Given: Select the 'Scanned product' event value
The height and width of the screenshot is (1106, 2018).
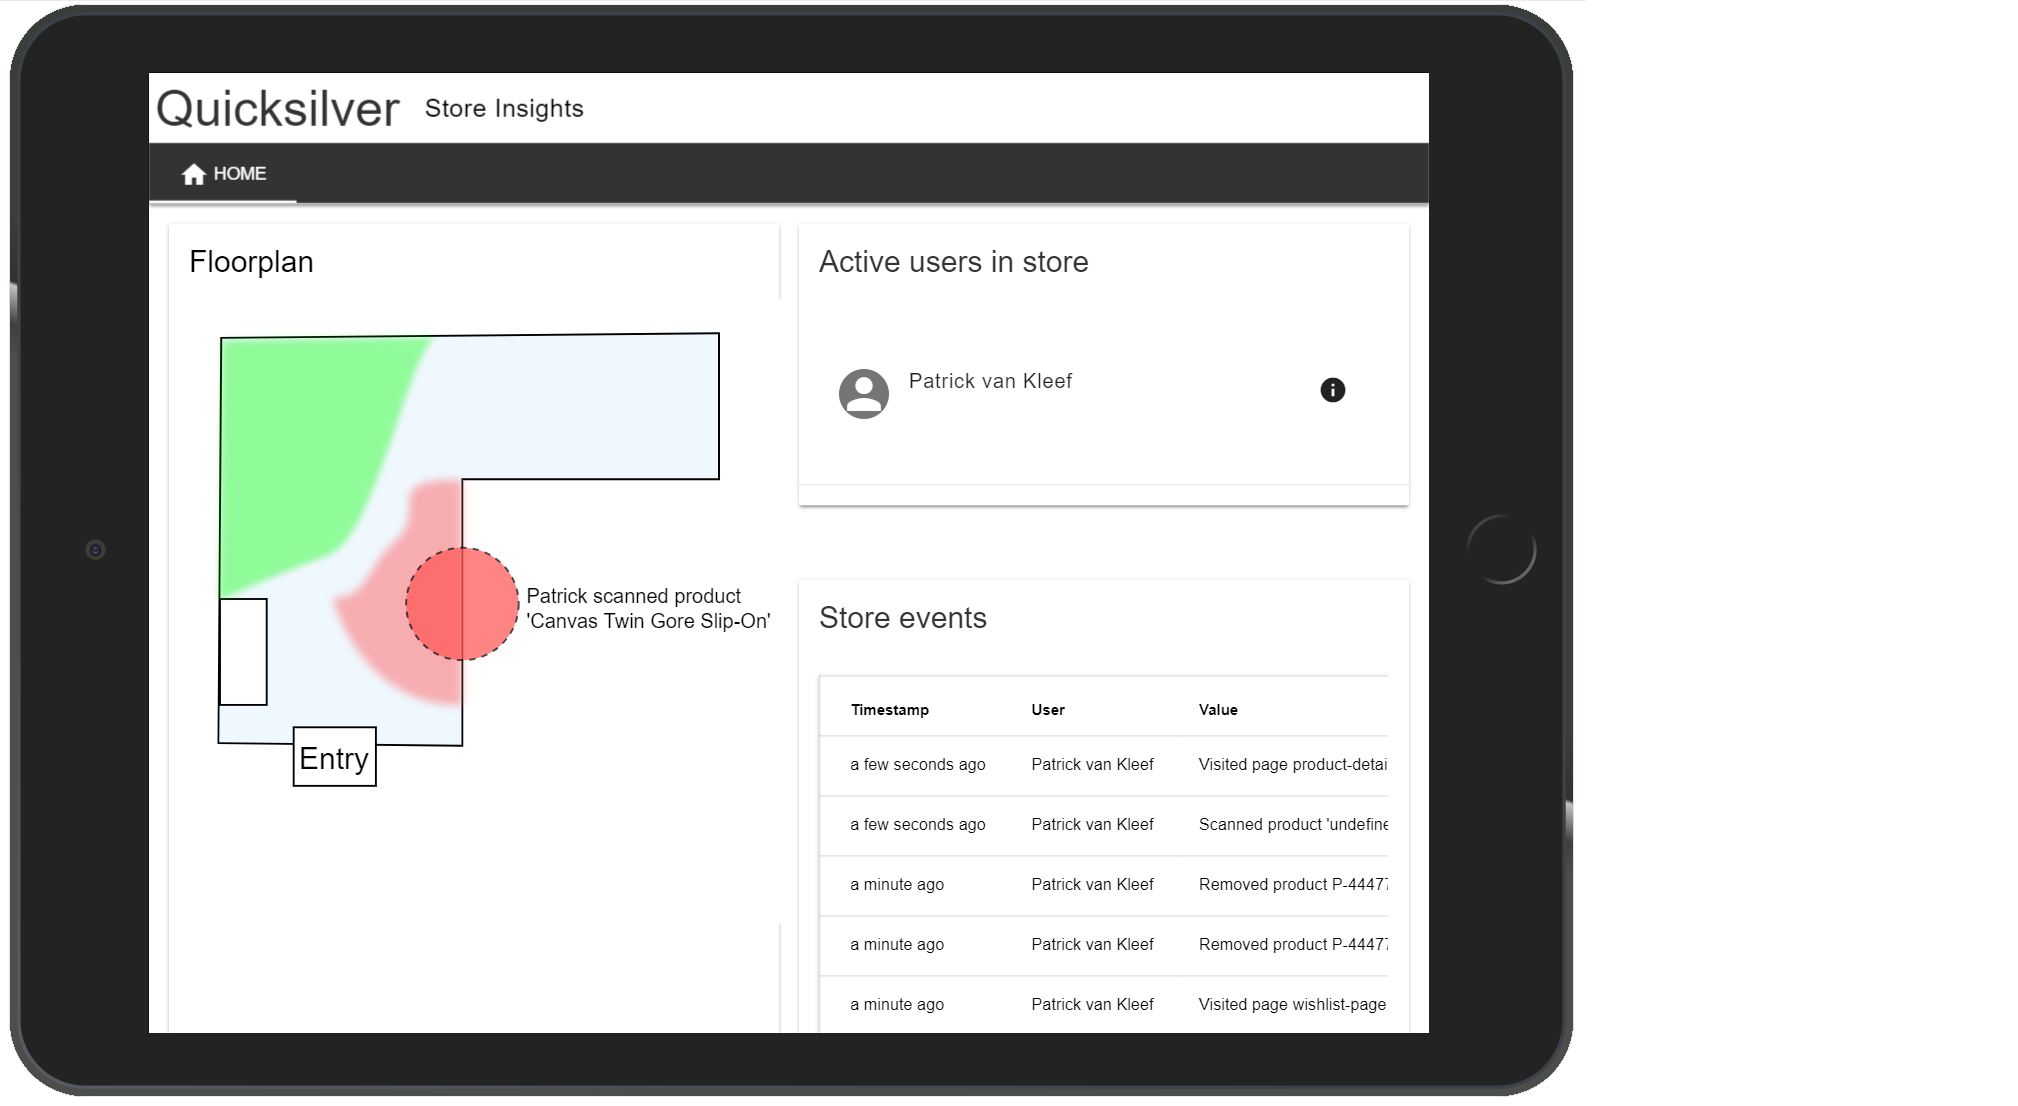Looking at the screenshot, I should [1293, 825].
